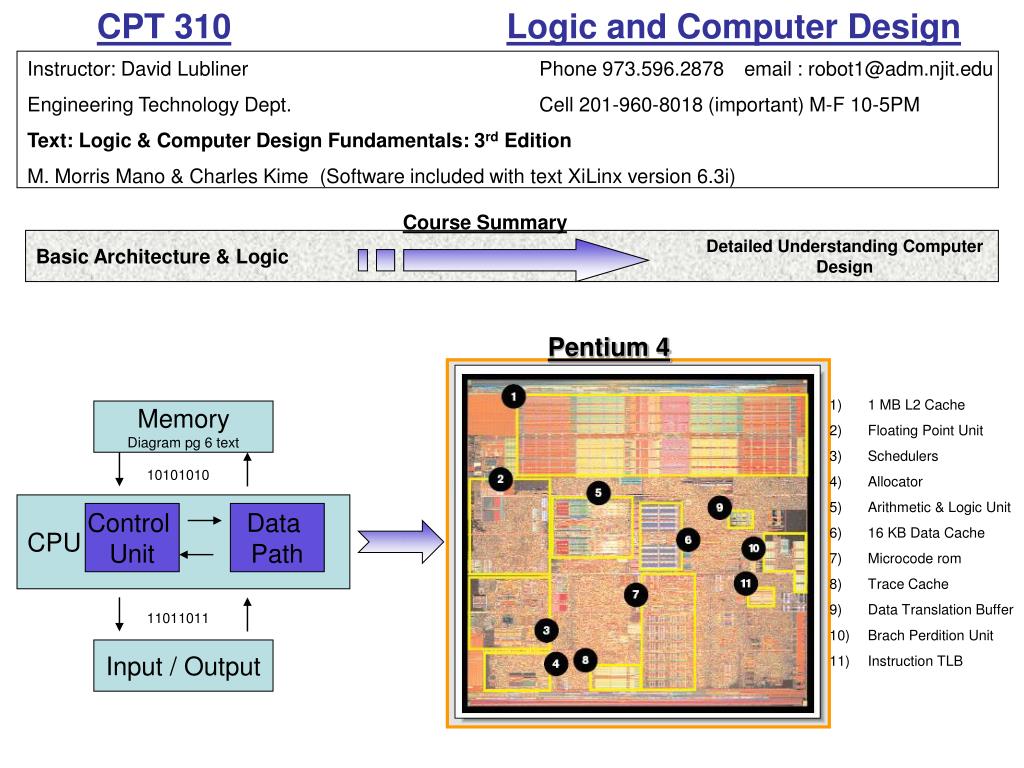Select "Text: Logic & Computer Design Fundamentals: 3rd Edition"
Screen dimensions: 1024x768
click(x=299, y=140)
